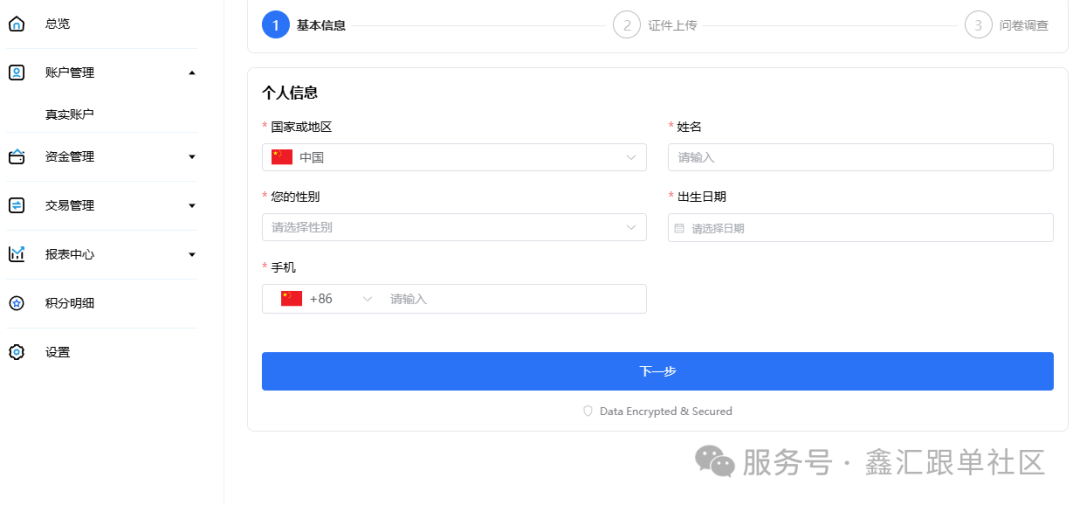Open the 请选择性别 gender dropdown
Screen dimensions: 1080x505
(454, 227)
